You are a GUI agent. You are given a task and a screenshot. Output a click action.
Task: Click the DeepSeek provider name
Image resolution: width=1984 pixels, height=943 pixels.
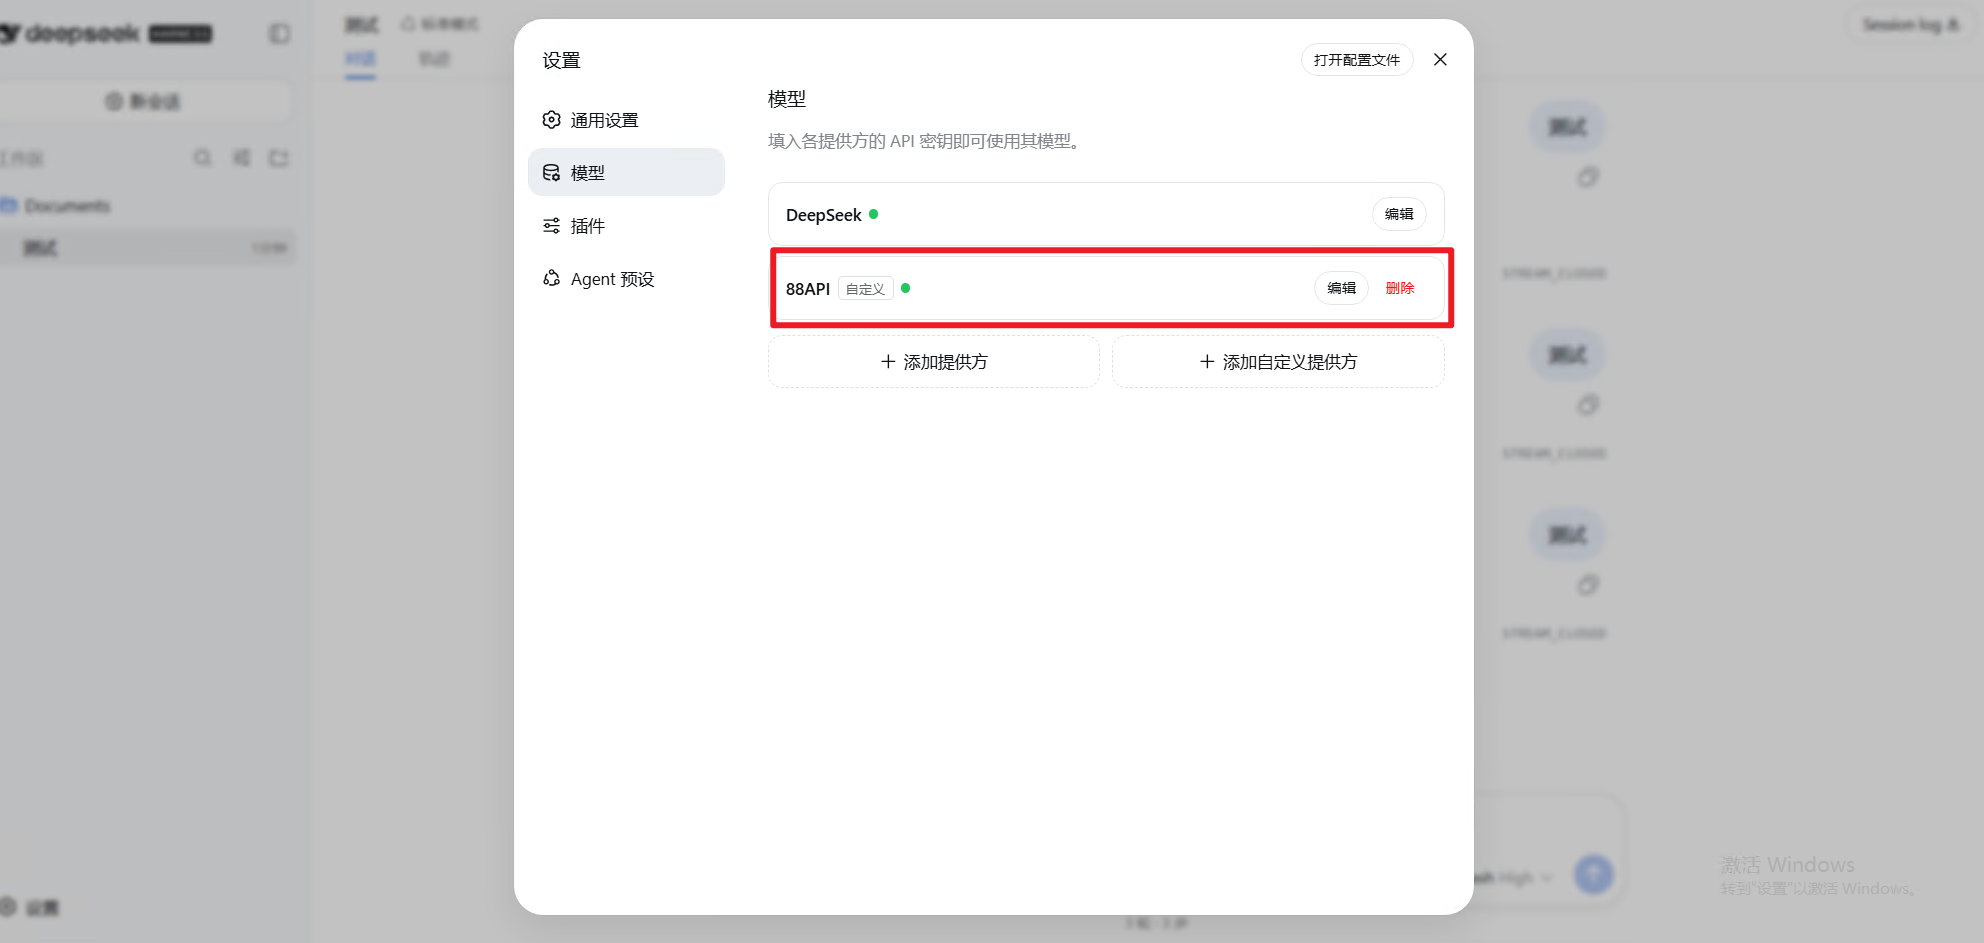(823, 215)
